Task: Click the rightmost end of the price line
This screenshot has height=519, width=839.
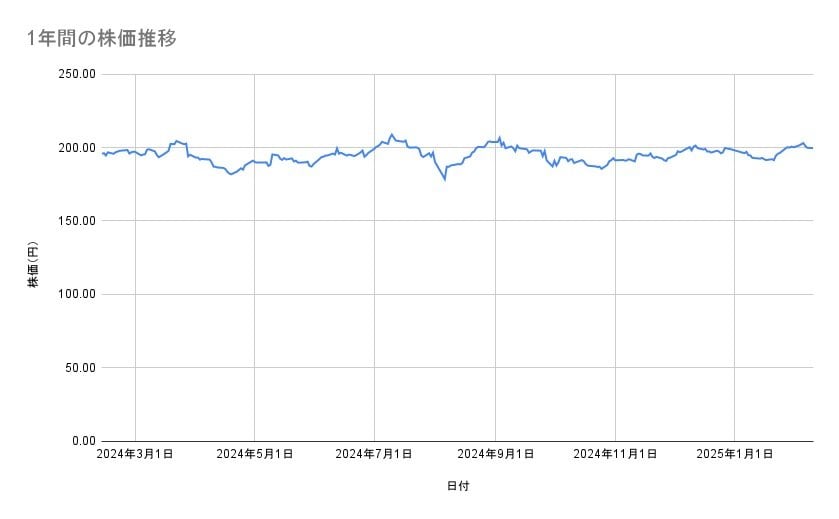Action: (812, 148)
